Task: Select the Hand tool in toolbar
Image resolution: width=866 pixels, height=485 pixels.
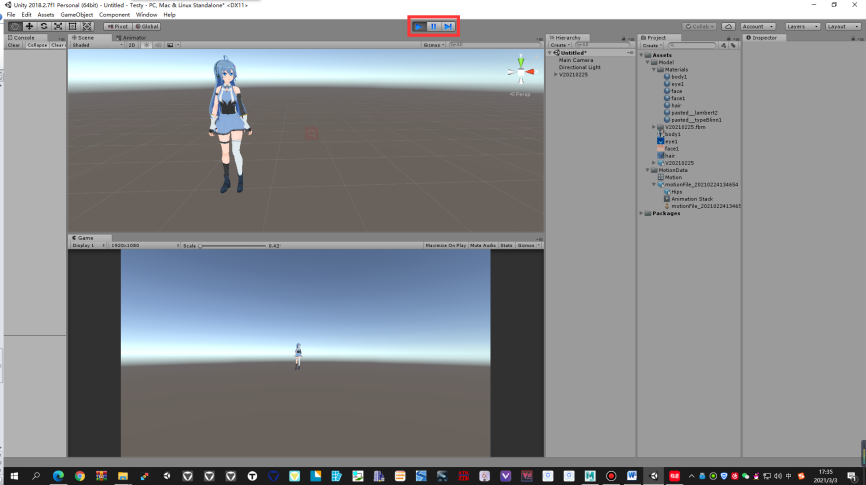Action: [x=15, y=27]
